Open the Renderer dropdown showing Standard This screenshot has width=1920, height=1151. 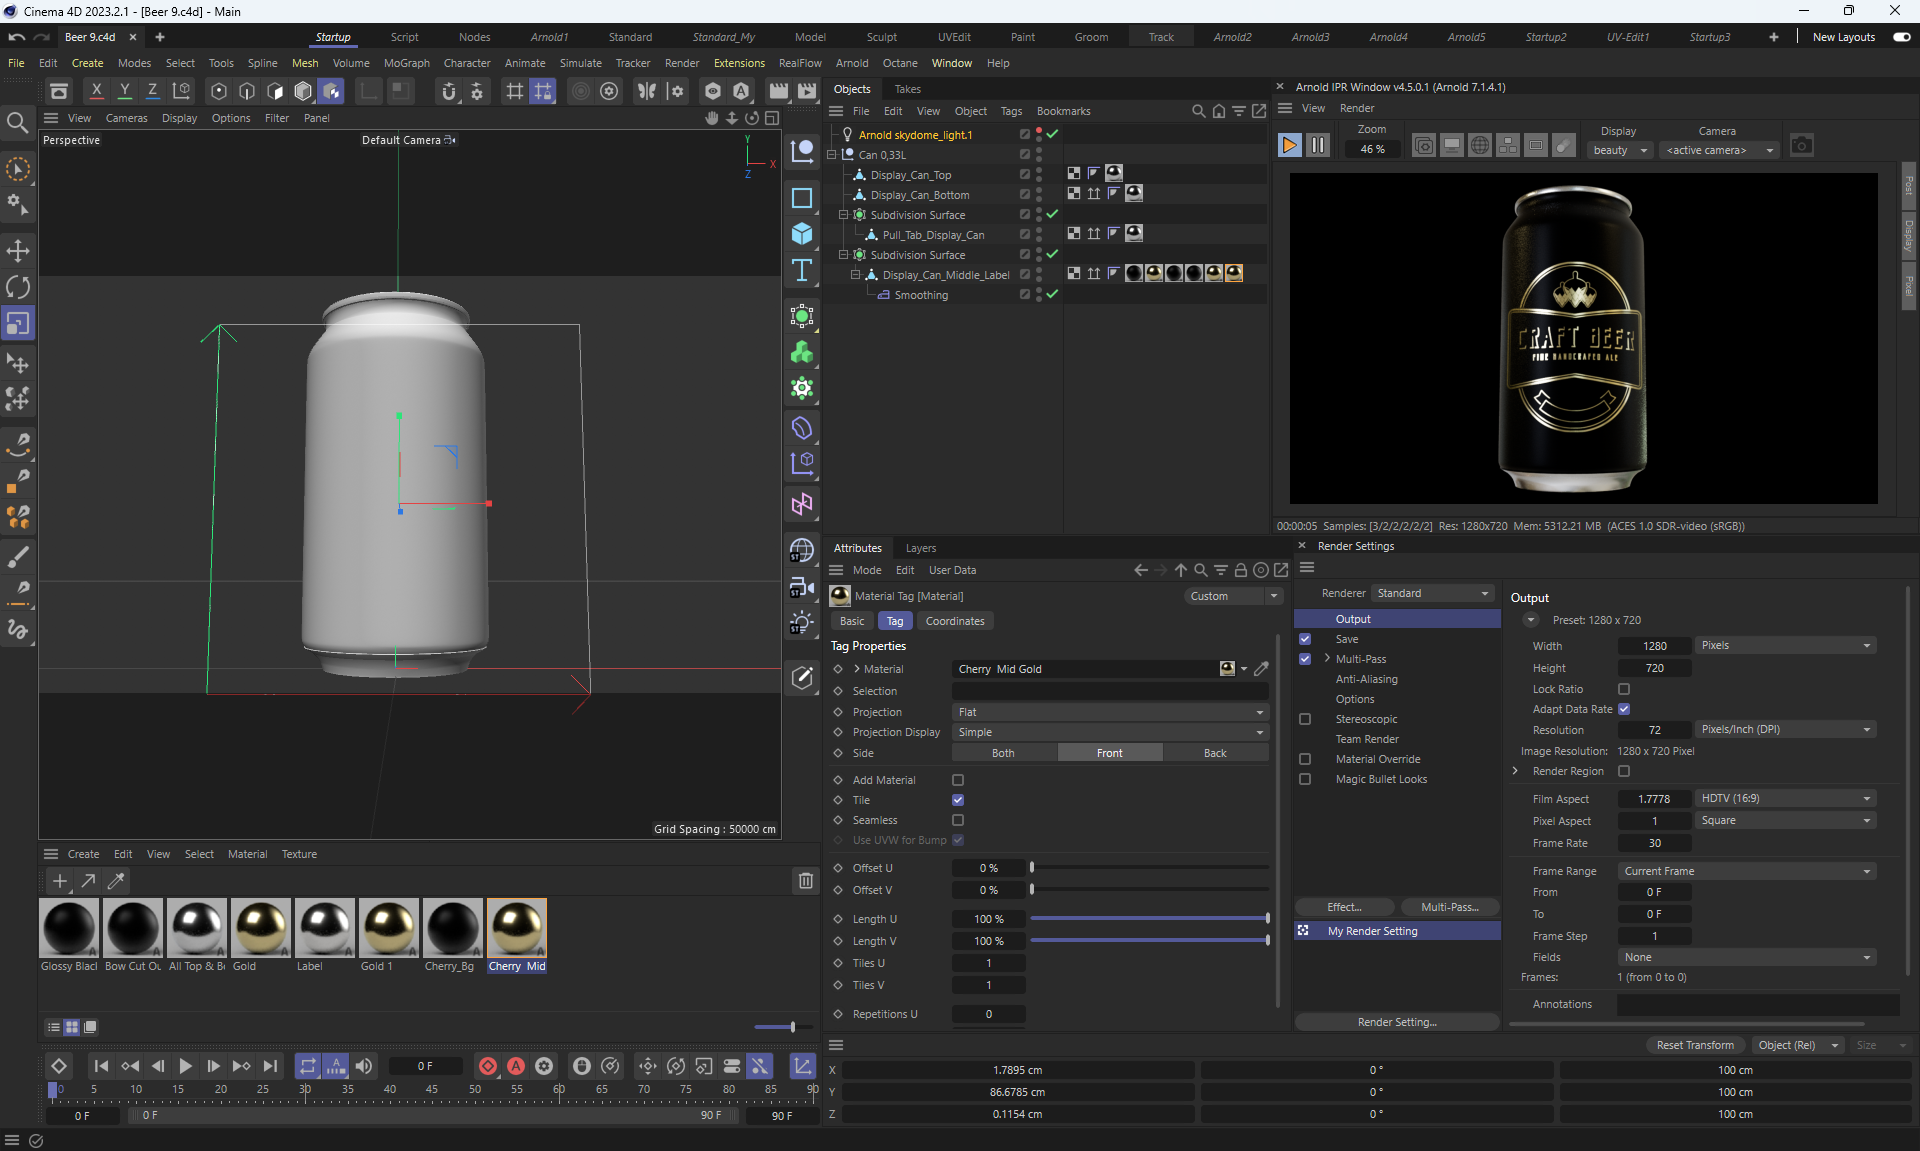click(x=1432, y=593)
